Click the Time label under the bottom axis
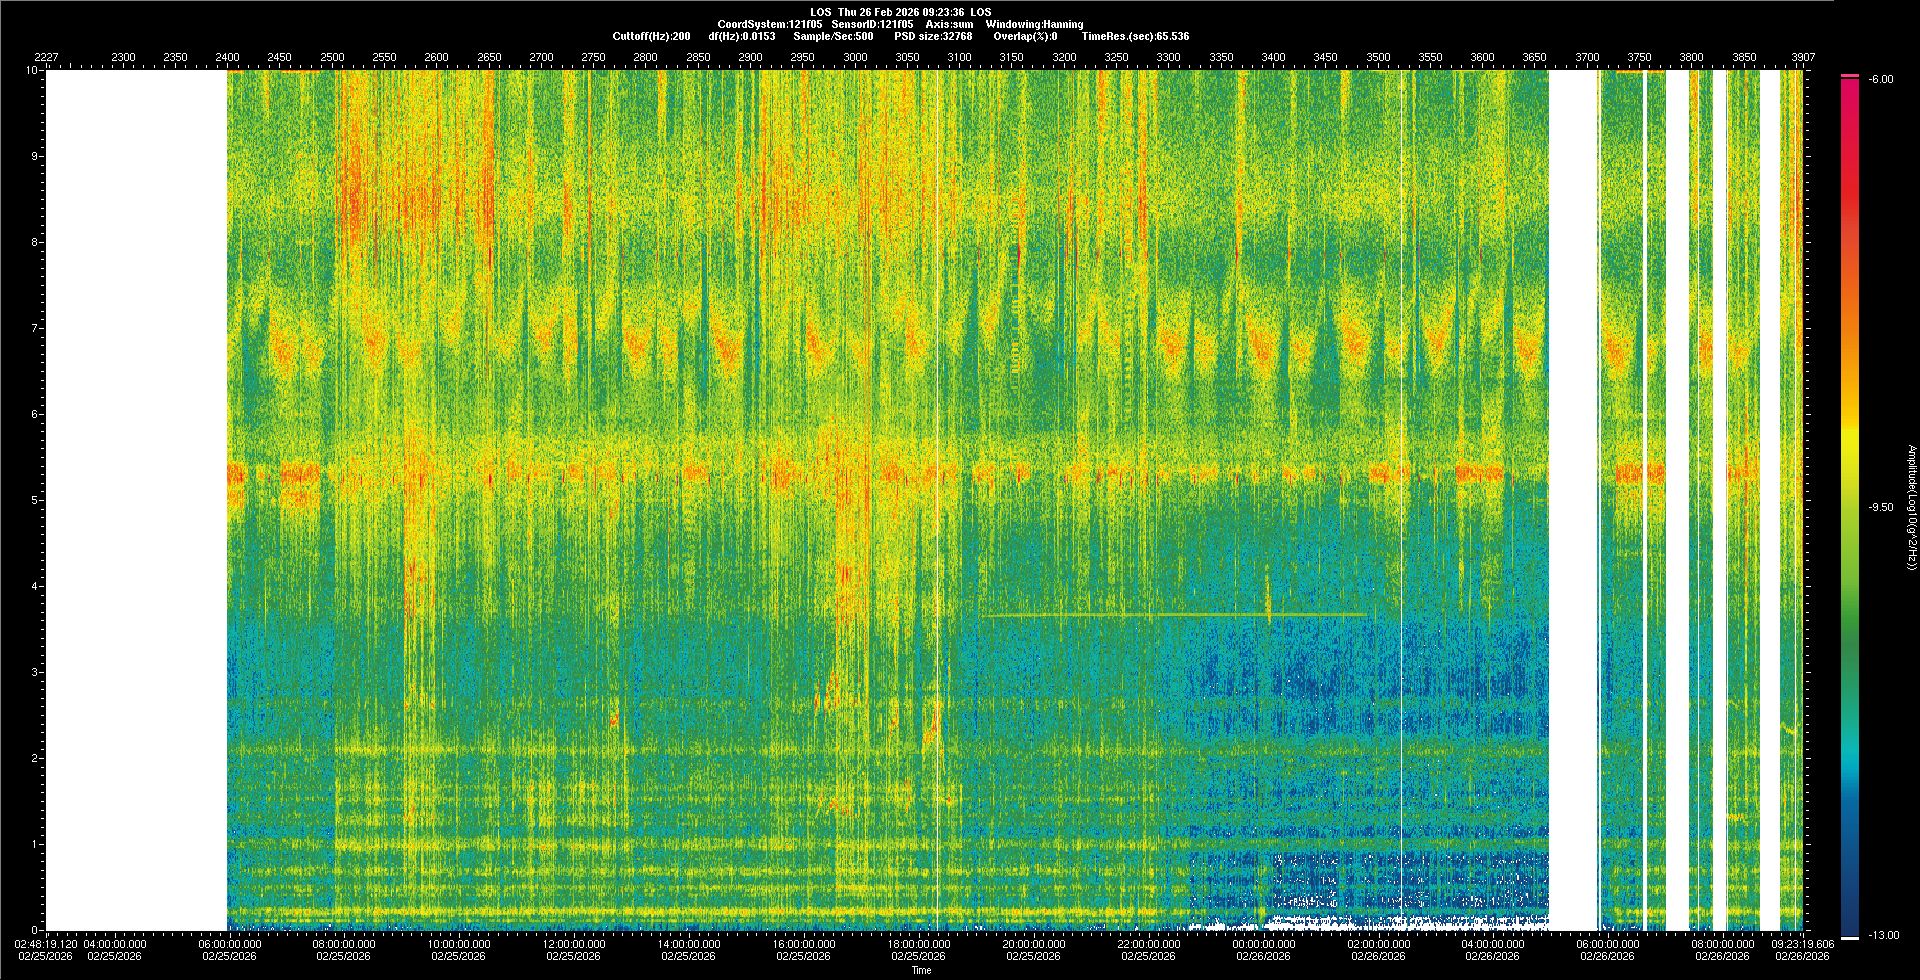The width and height of the screenshot is (1920, 980). tap(921, 970)
